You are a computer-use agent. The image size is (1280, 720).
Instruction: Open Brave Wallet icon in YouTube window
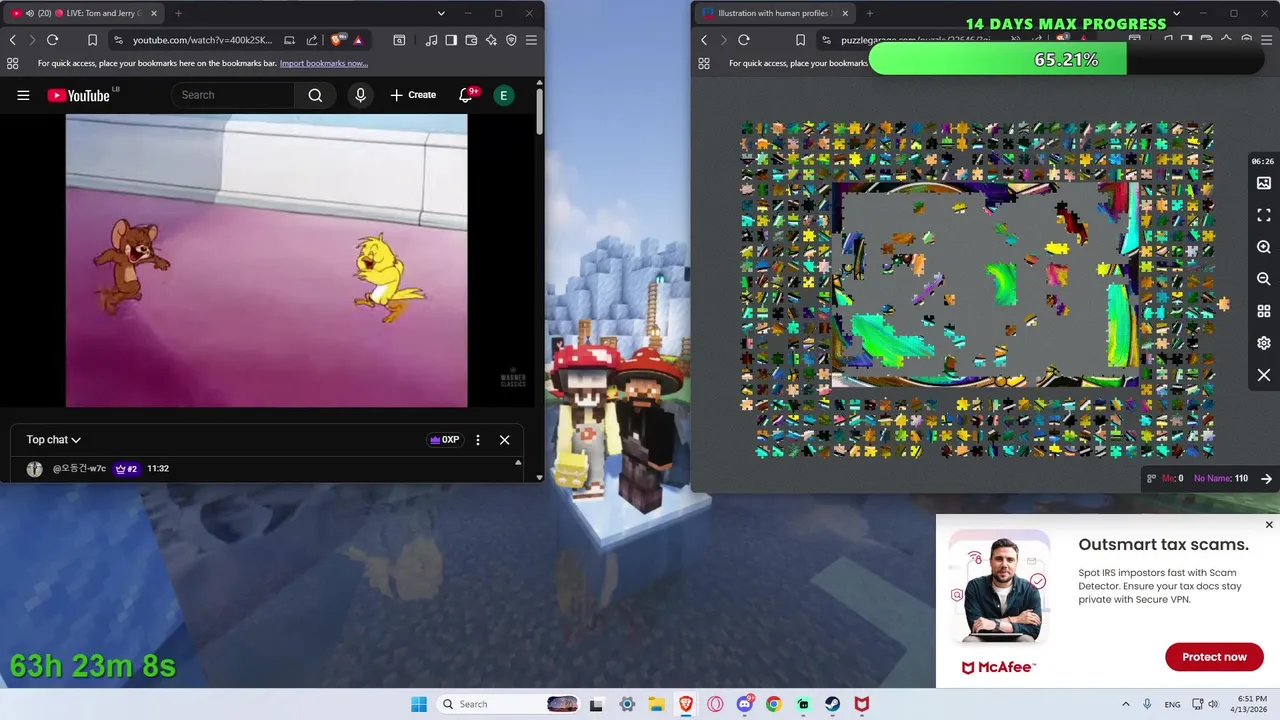[471, 40]
